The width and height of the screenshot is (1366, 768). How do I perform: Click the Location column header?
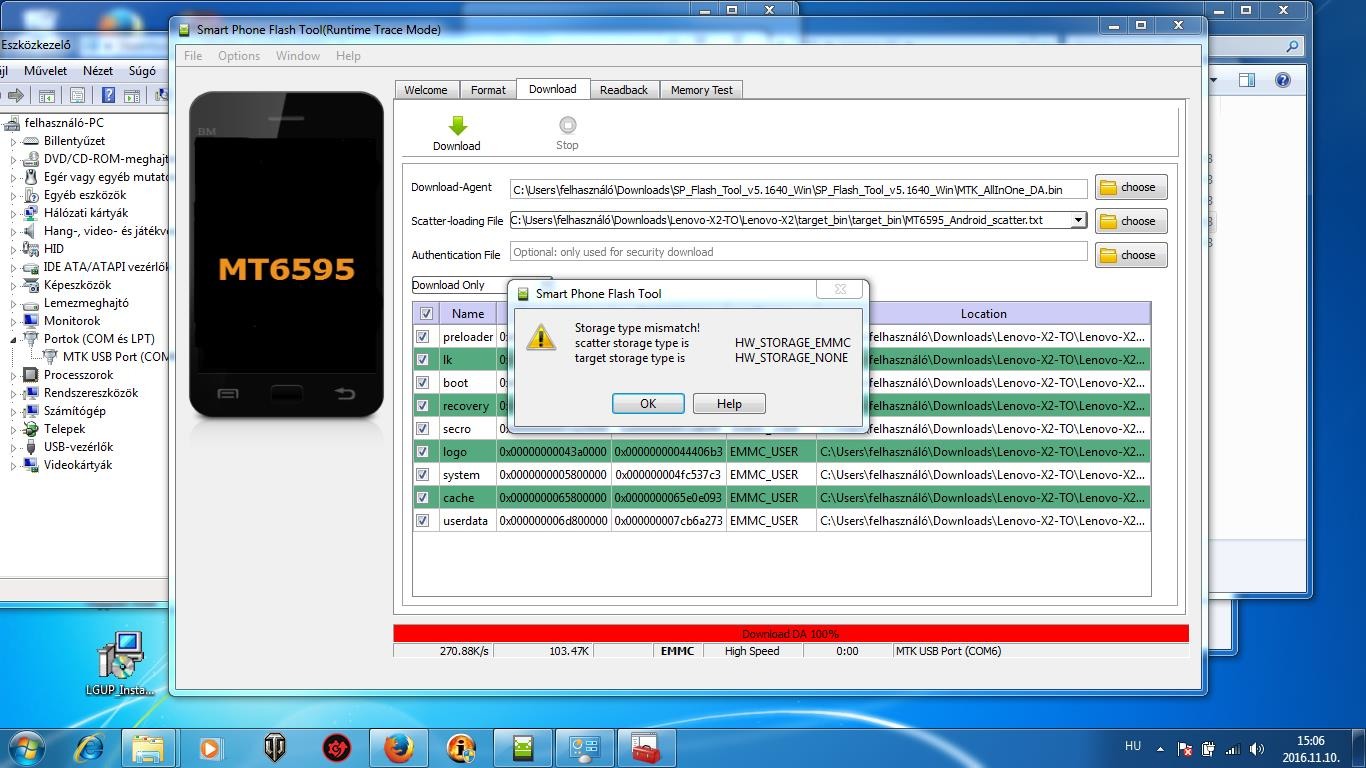pos(984,313)
